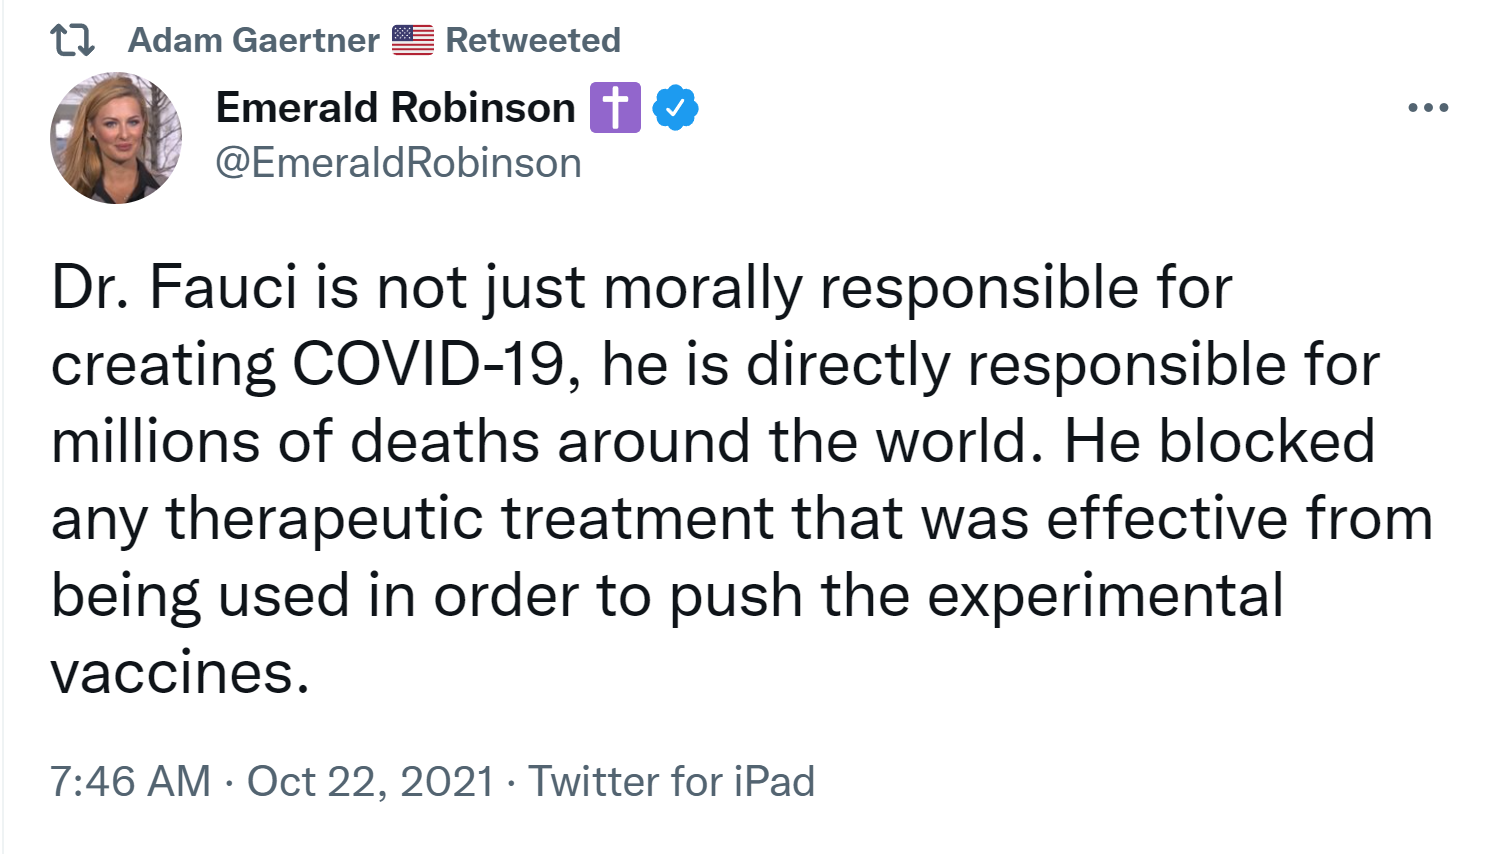Click the retweet arrows icon
The image size is (1491, 854).
[72, 40]
